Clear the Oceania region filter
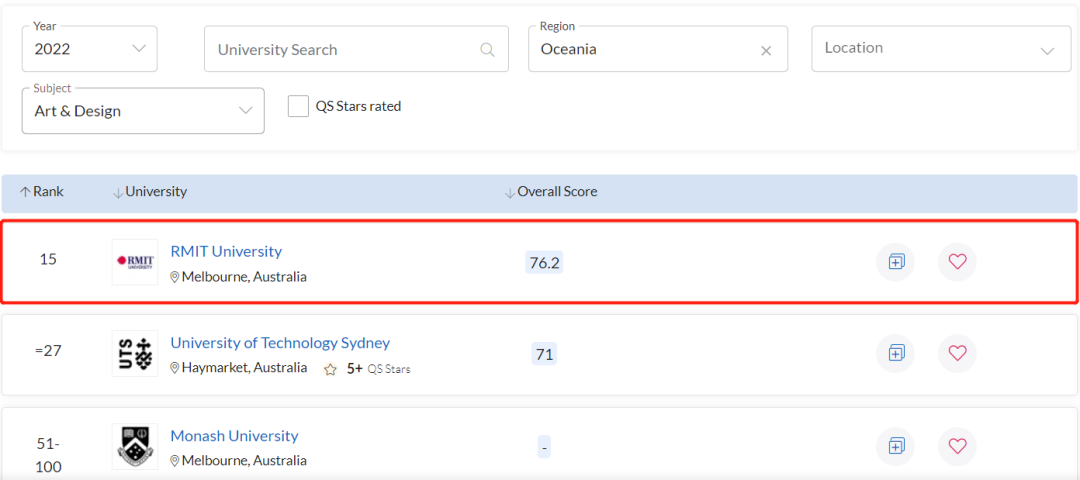This screenshot has width=1080, height=480. point(766,50)
